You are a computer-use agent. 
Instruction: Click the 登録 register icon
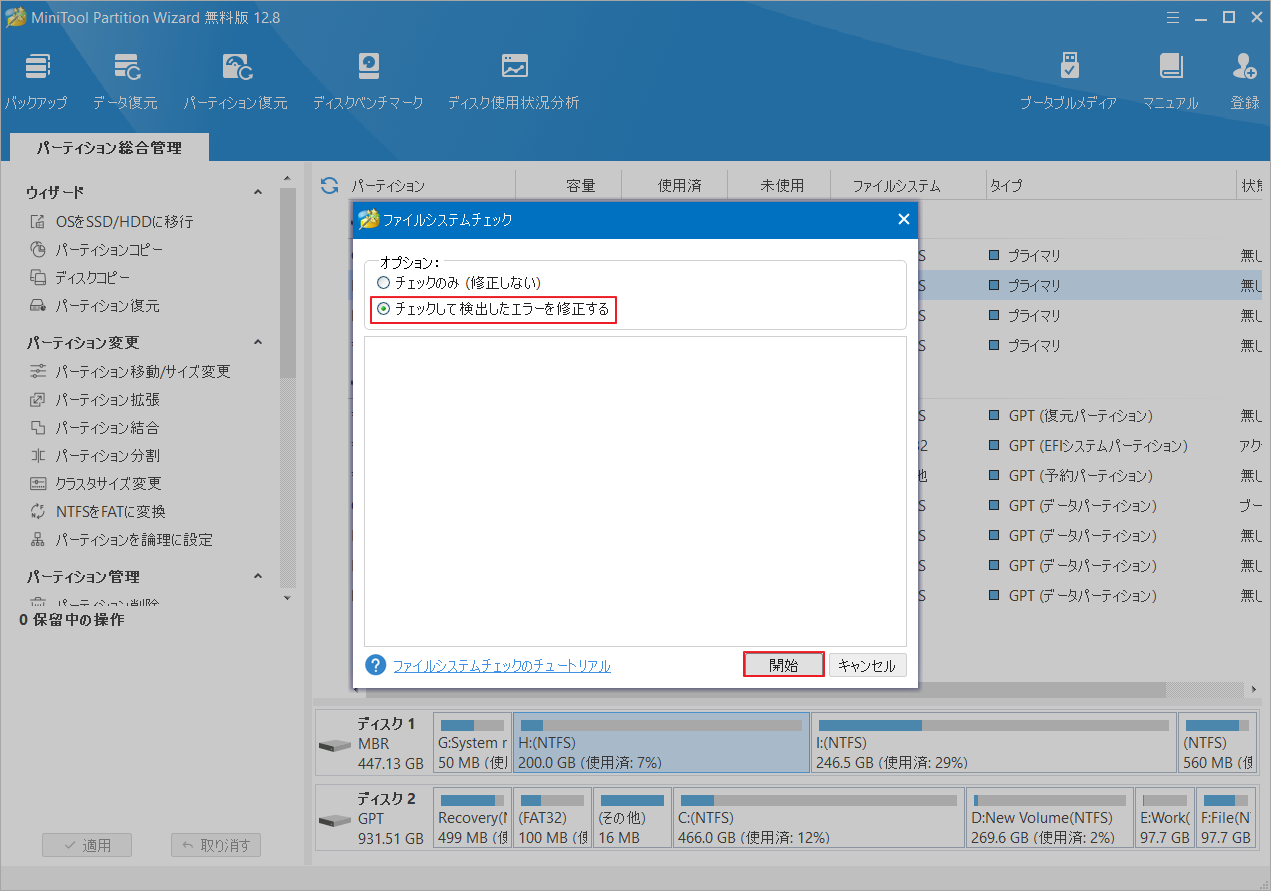point(1245,81)
